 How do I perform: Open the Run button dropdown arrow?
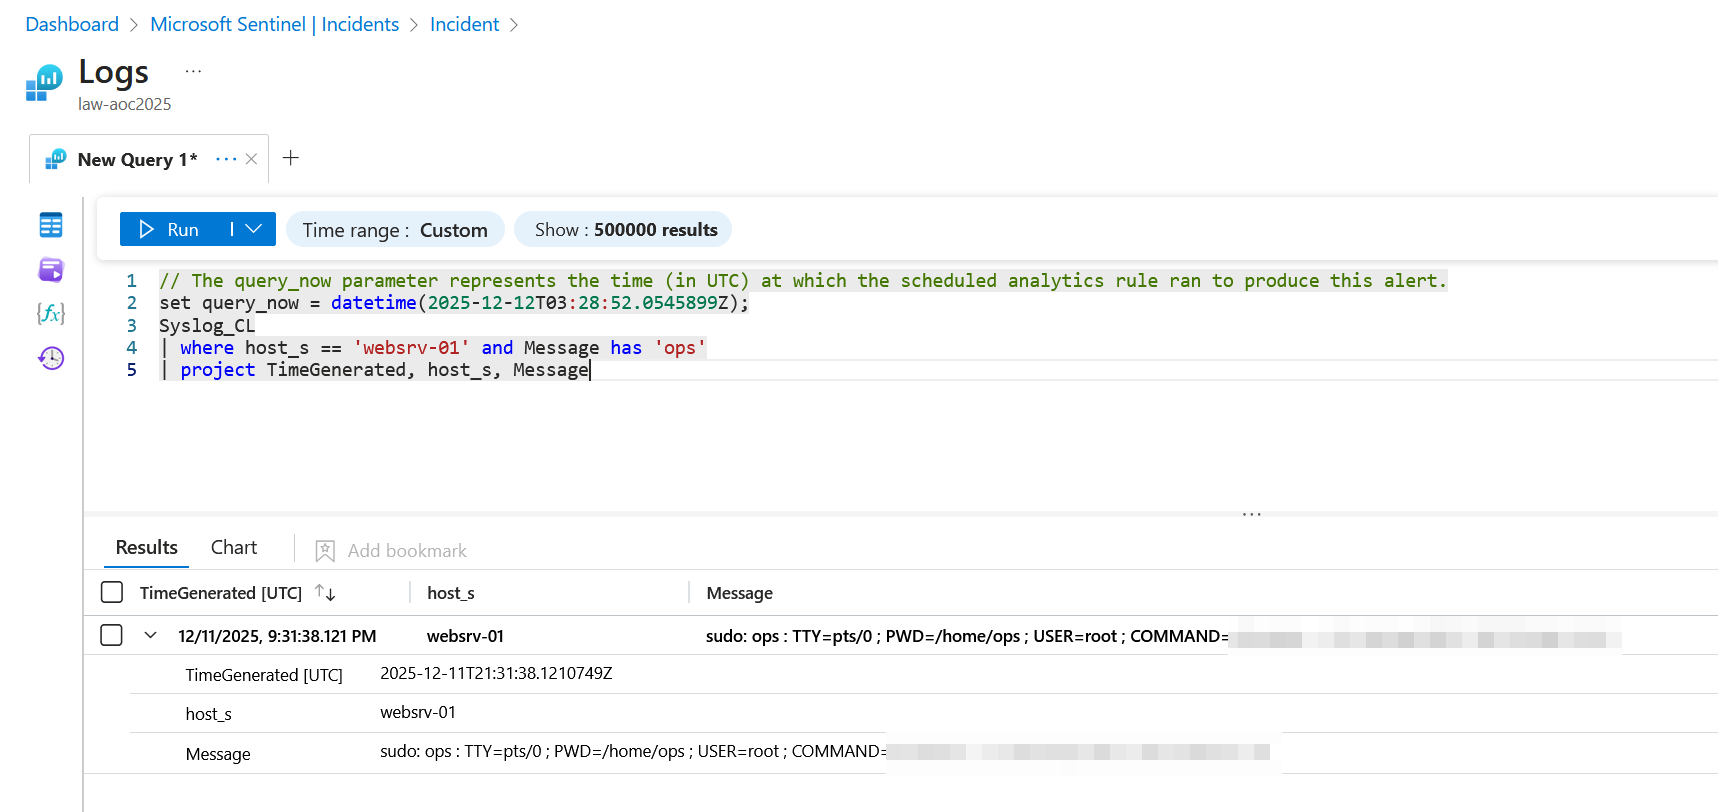point(254,229)
